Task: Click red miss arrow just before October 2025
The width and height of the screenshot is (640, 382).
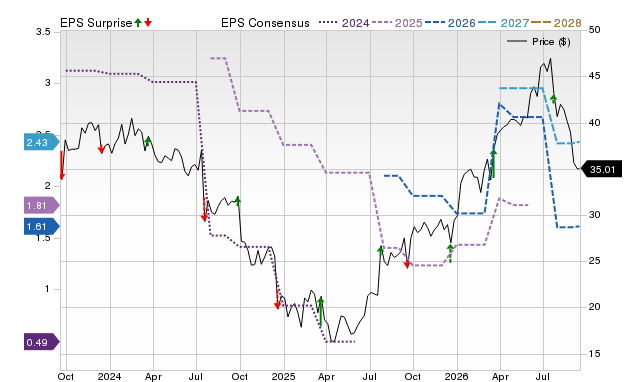Action: (x=407, y=264)
